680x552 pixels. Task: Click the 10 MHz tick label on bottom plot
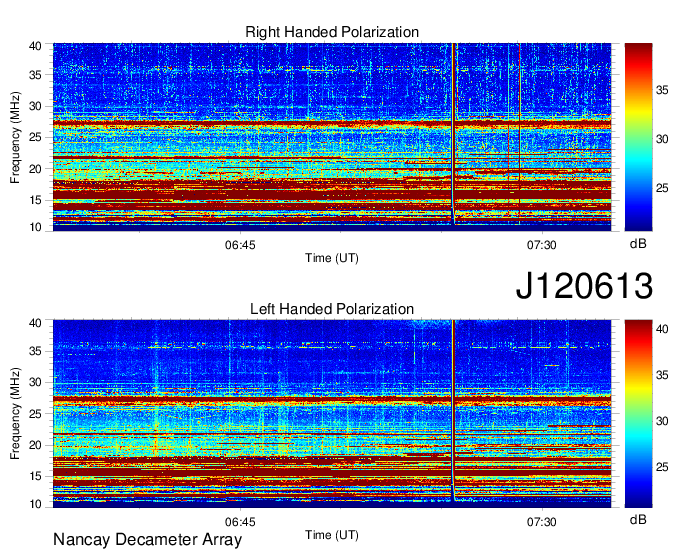pos(35,504)
